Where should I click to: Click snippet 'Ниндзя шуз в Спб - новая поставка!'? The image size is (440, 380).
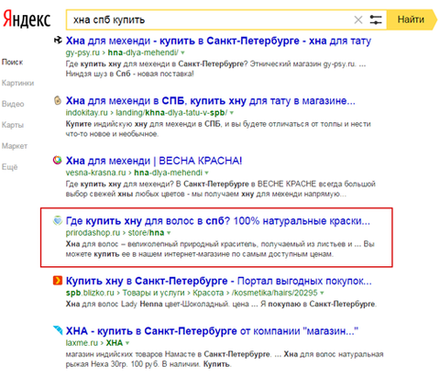(x=130, y=74)
